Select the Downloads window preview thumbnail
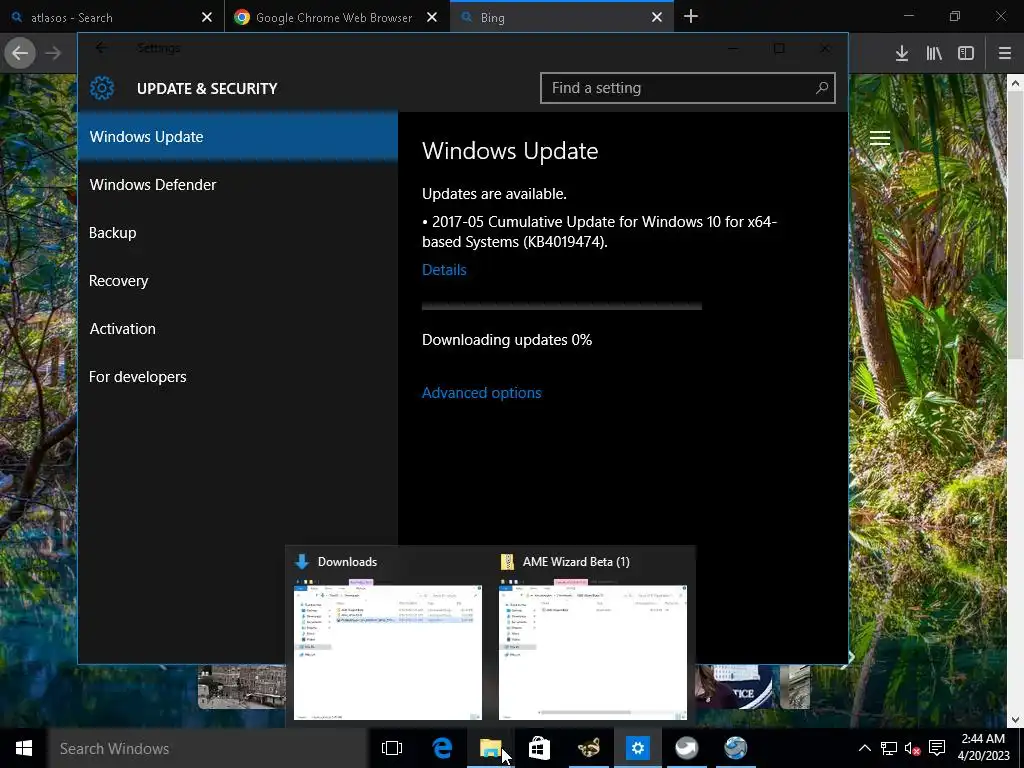The image size is (1024, 768). (388, 652)
